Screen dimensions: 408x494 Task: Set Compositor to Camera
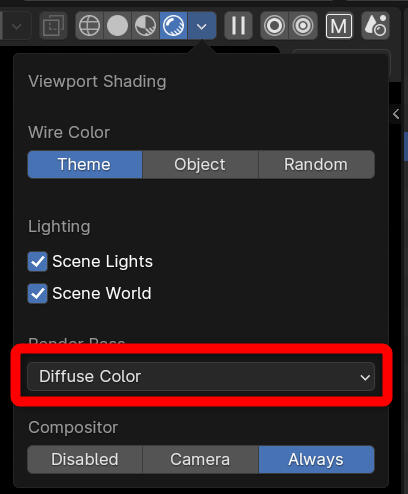tap(200, 459)
